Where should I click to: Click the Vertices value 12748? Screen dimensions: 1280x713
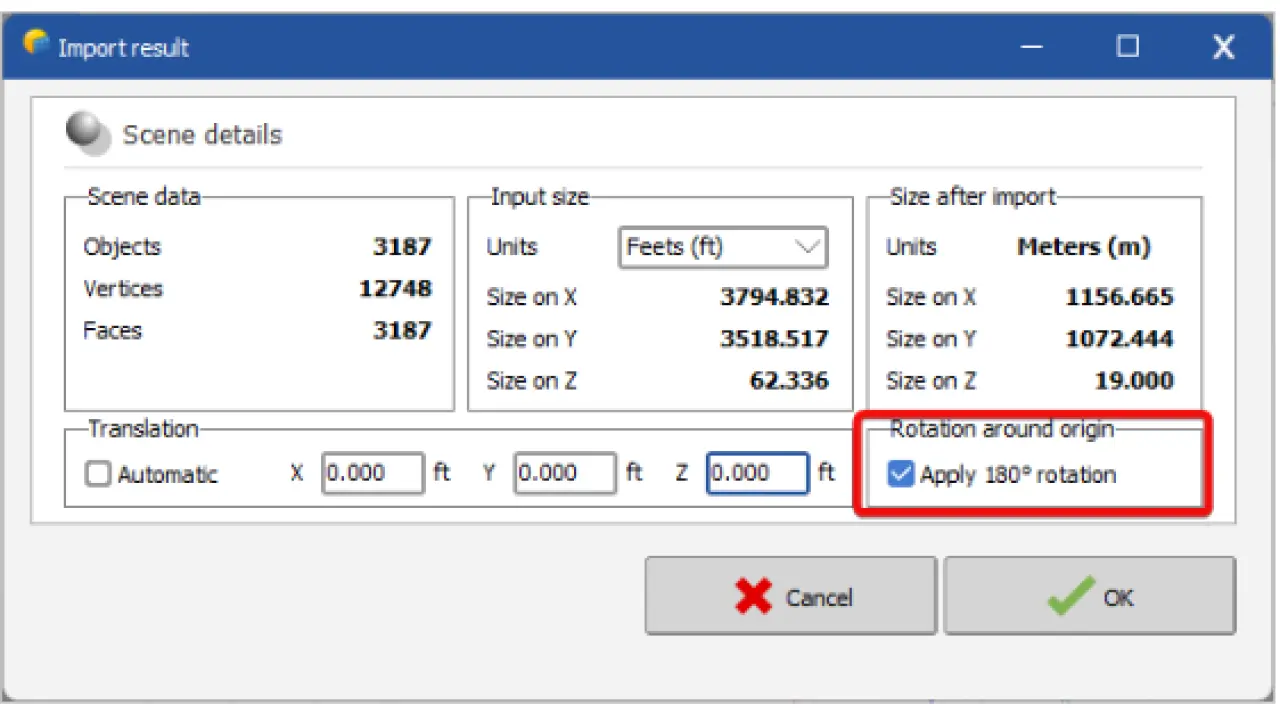395,289
